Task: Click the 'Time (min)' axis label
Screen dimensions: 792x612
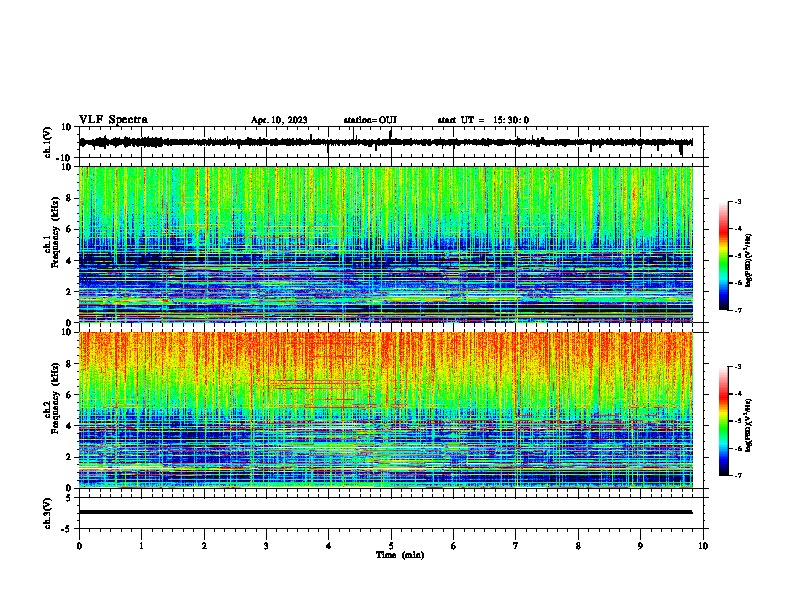Action: [400, 555]
